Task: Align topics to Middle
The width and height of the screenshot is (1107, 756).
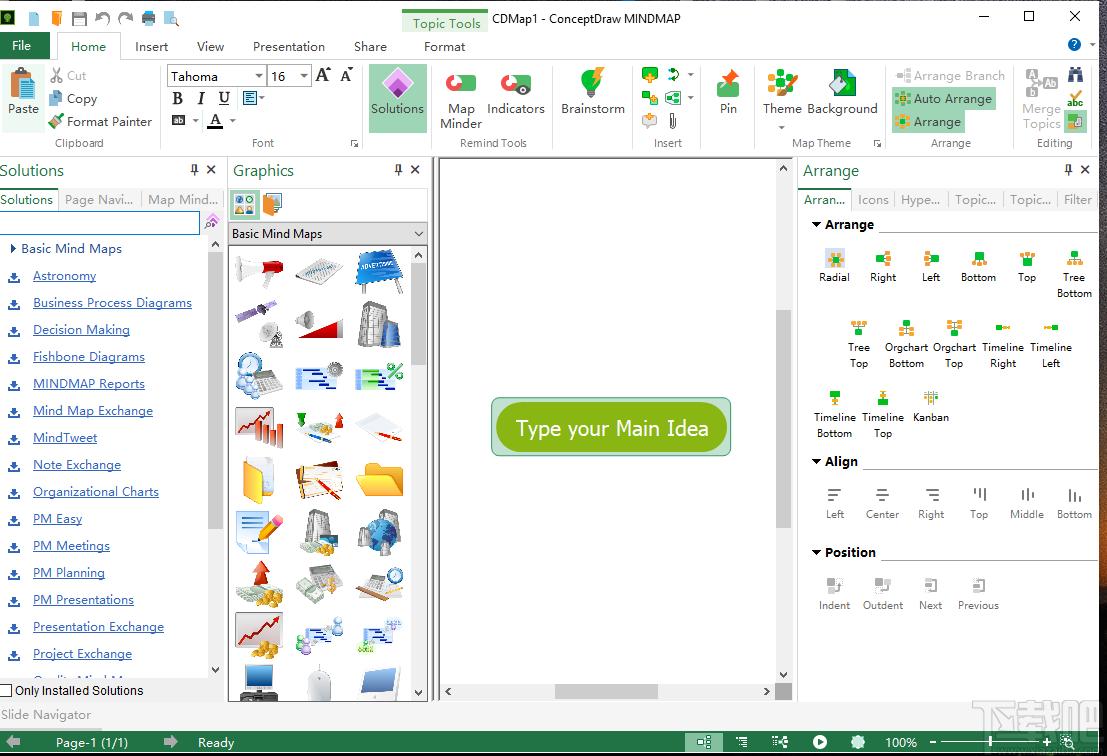Action: coord(1027,503)
